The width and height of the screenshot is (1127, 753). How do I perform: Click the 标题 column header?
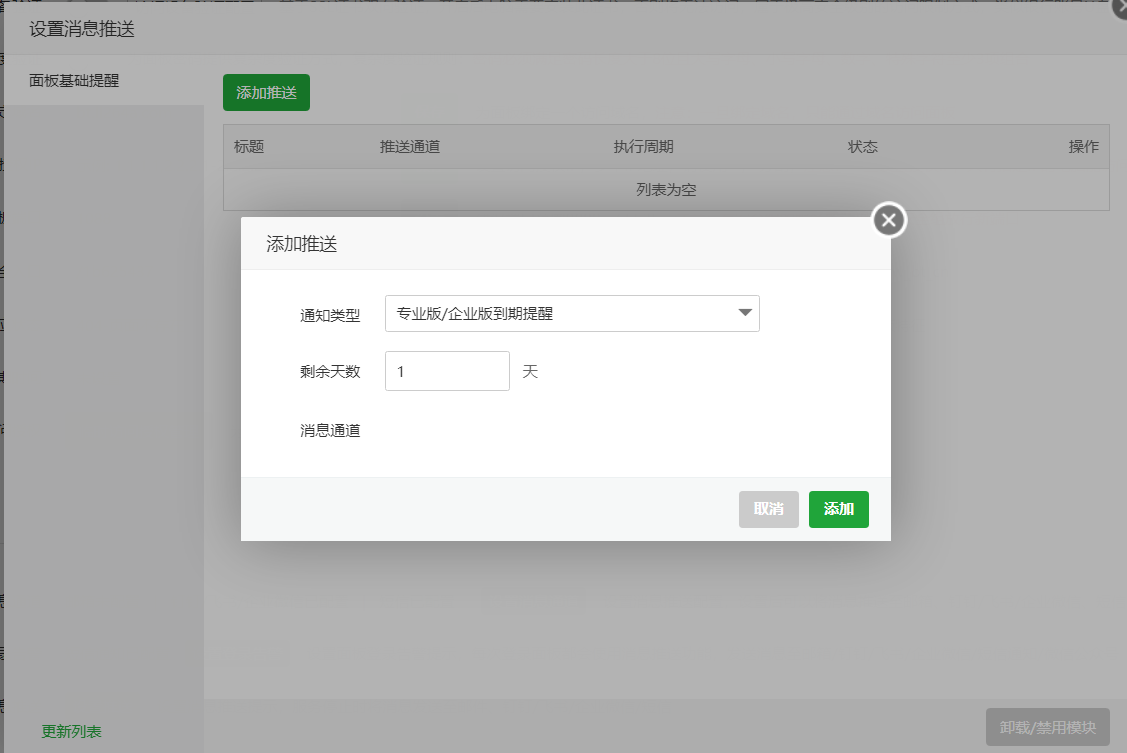pos(249,147)
